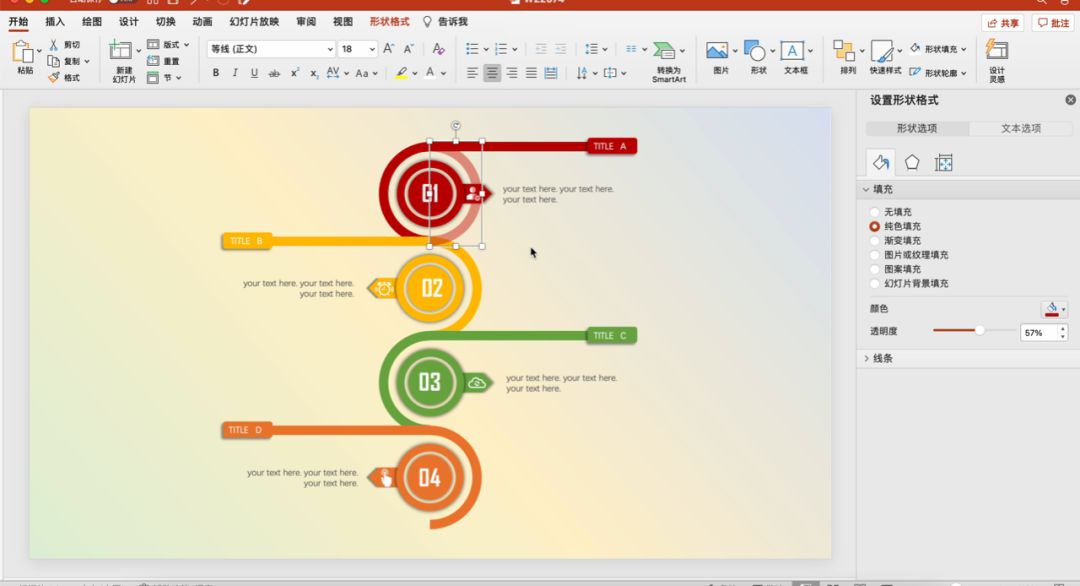Apply Superscript formatting
Screen dimensions: 1080x586
[294, 73]
